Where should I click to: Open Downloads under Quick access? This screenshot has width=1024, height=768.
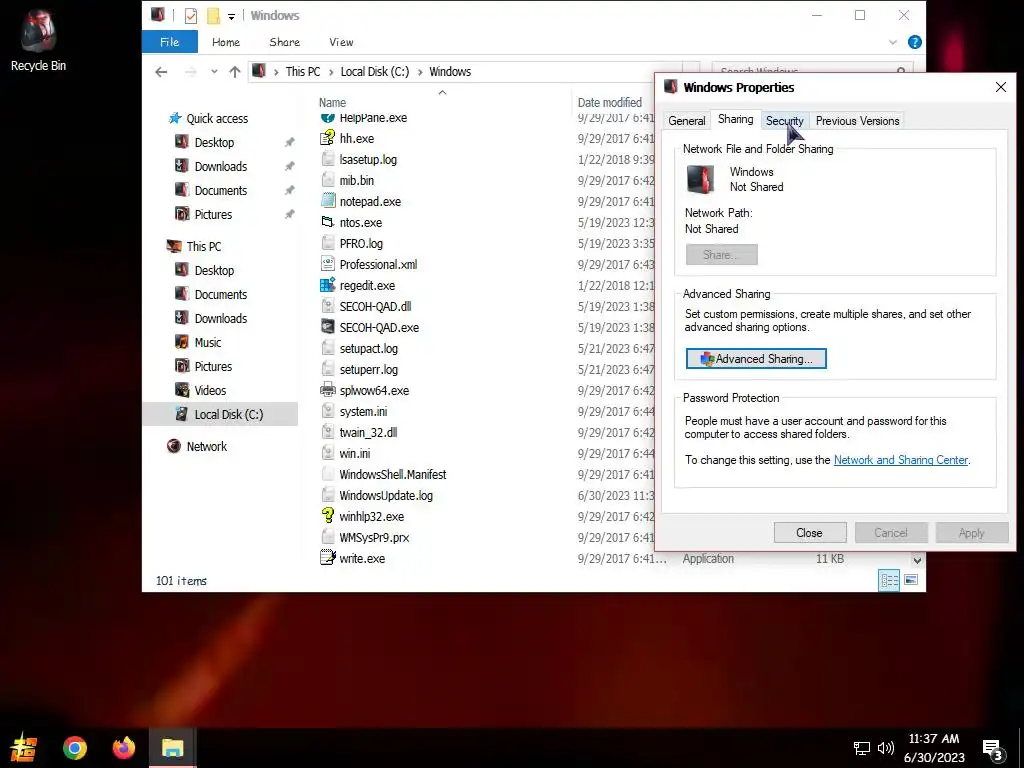pos(221,167)
